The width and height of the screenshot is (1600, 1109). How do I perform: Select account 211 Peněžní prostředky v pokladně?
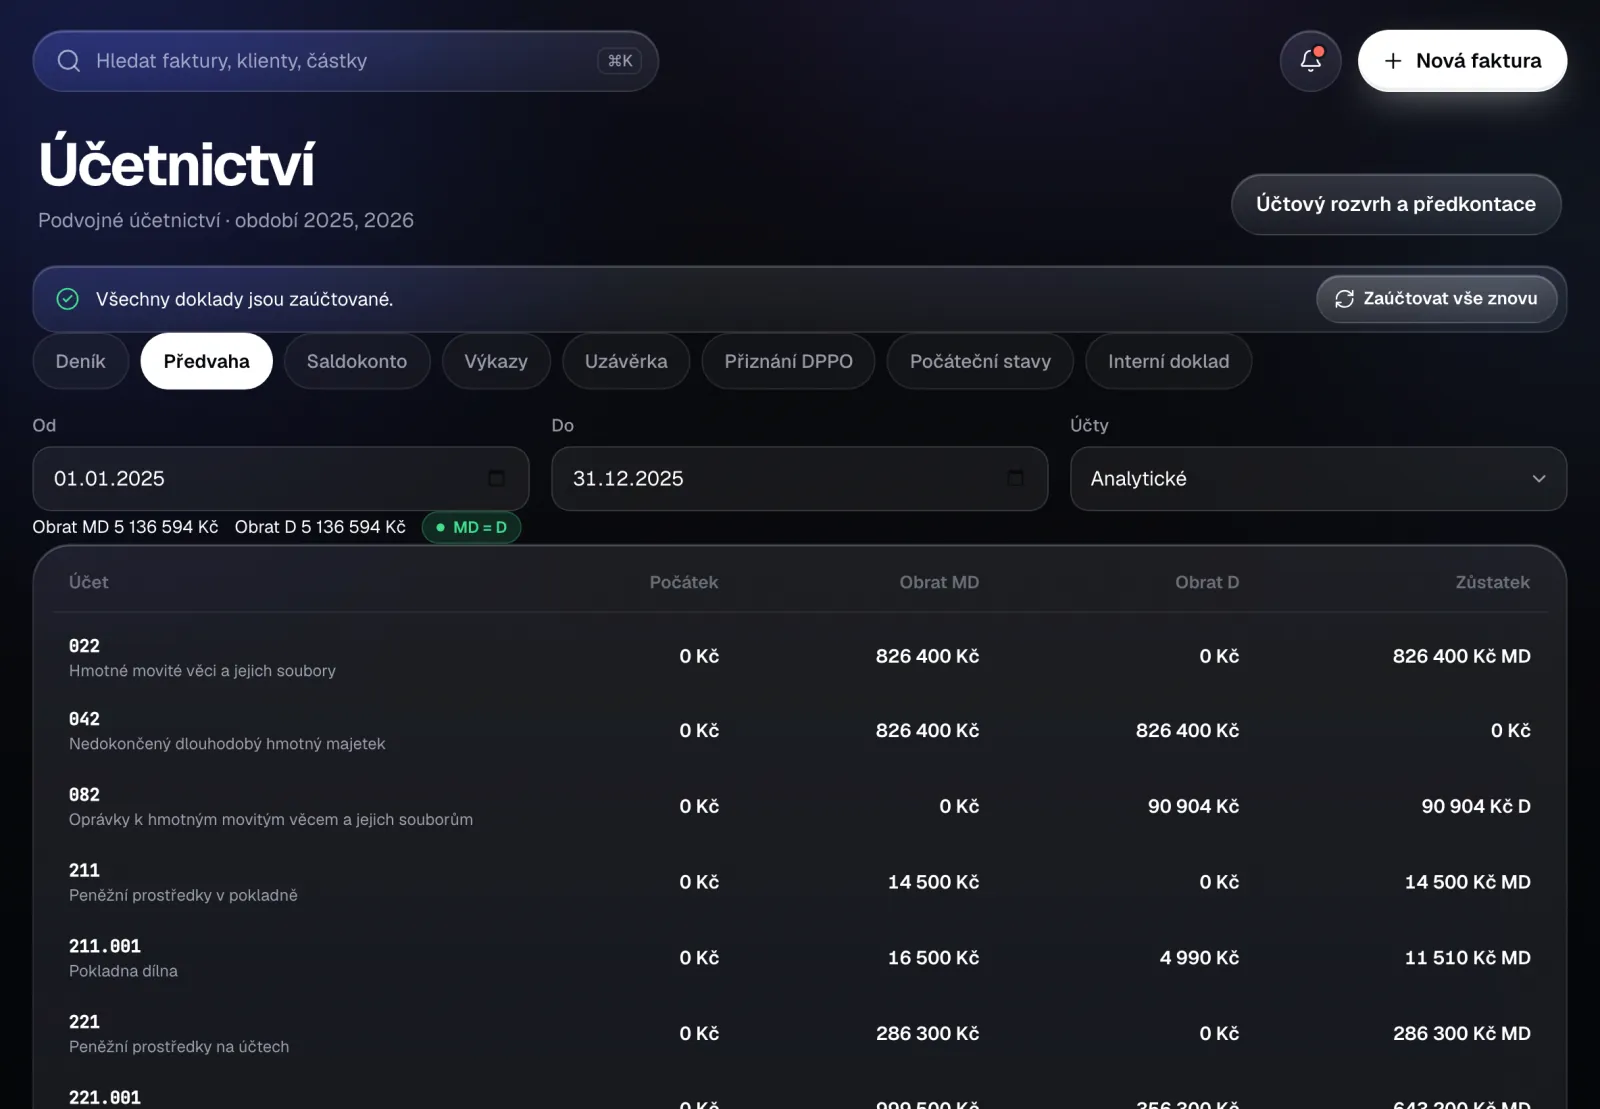point(800,882)
